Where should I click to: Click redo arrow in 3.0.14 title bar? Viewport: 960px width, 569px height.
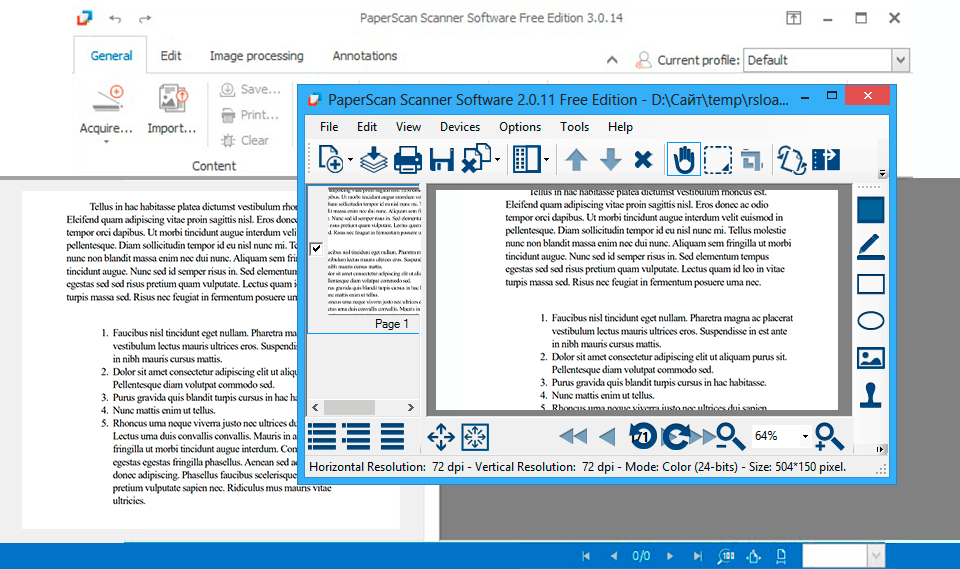click(145, 19)
